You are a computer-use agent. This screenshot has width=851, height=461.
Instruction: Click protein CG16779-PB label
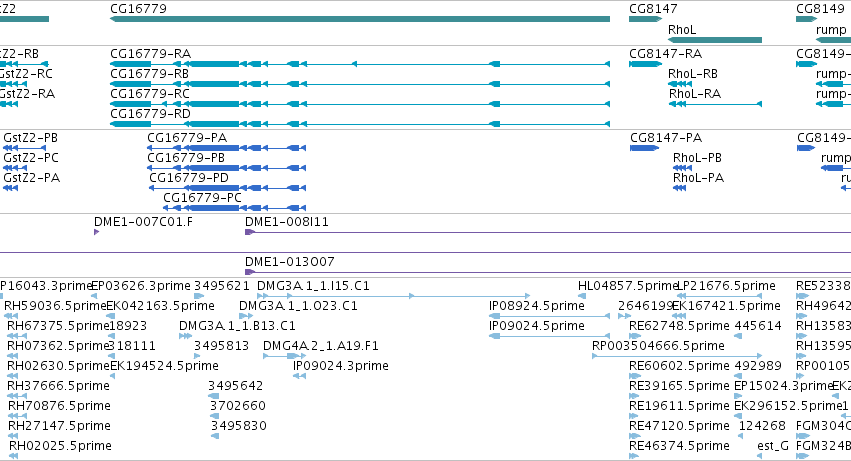tap(186, 158)
